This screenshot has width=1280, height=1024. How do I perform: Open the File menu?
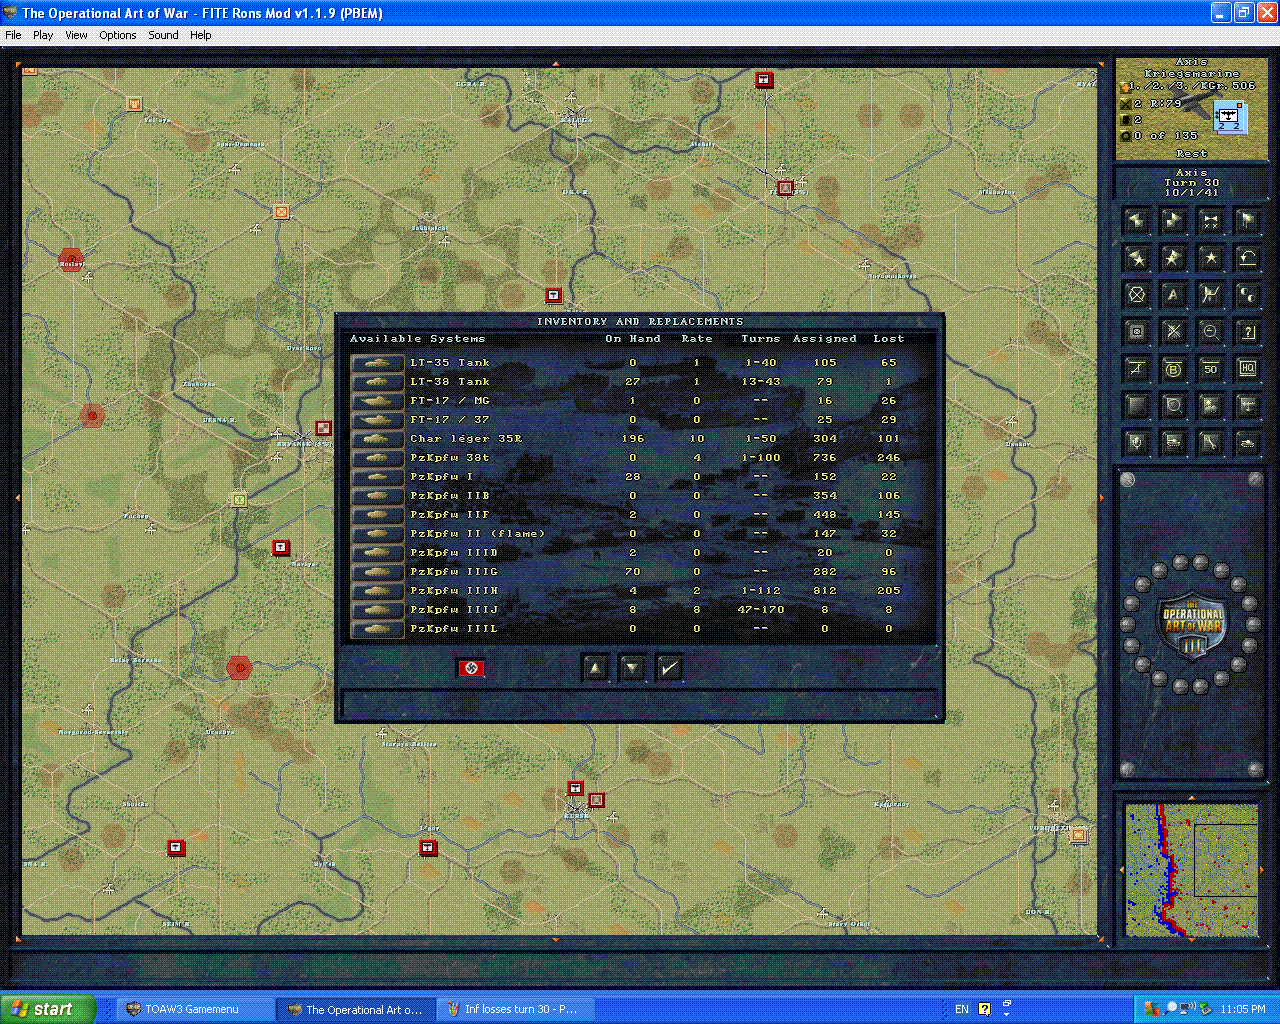coord(13,35)
